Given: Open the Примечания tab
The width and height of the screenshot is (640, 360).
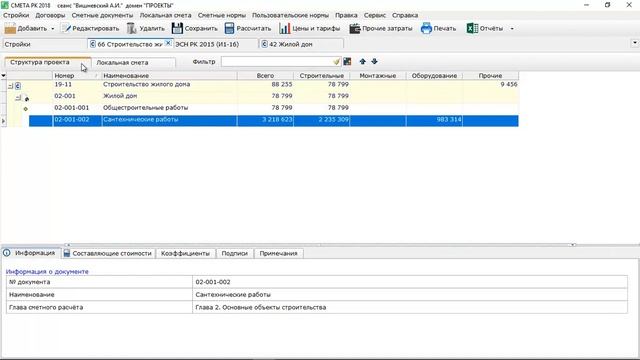Looking at the screenshot, I should 278,253.
